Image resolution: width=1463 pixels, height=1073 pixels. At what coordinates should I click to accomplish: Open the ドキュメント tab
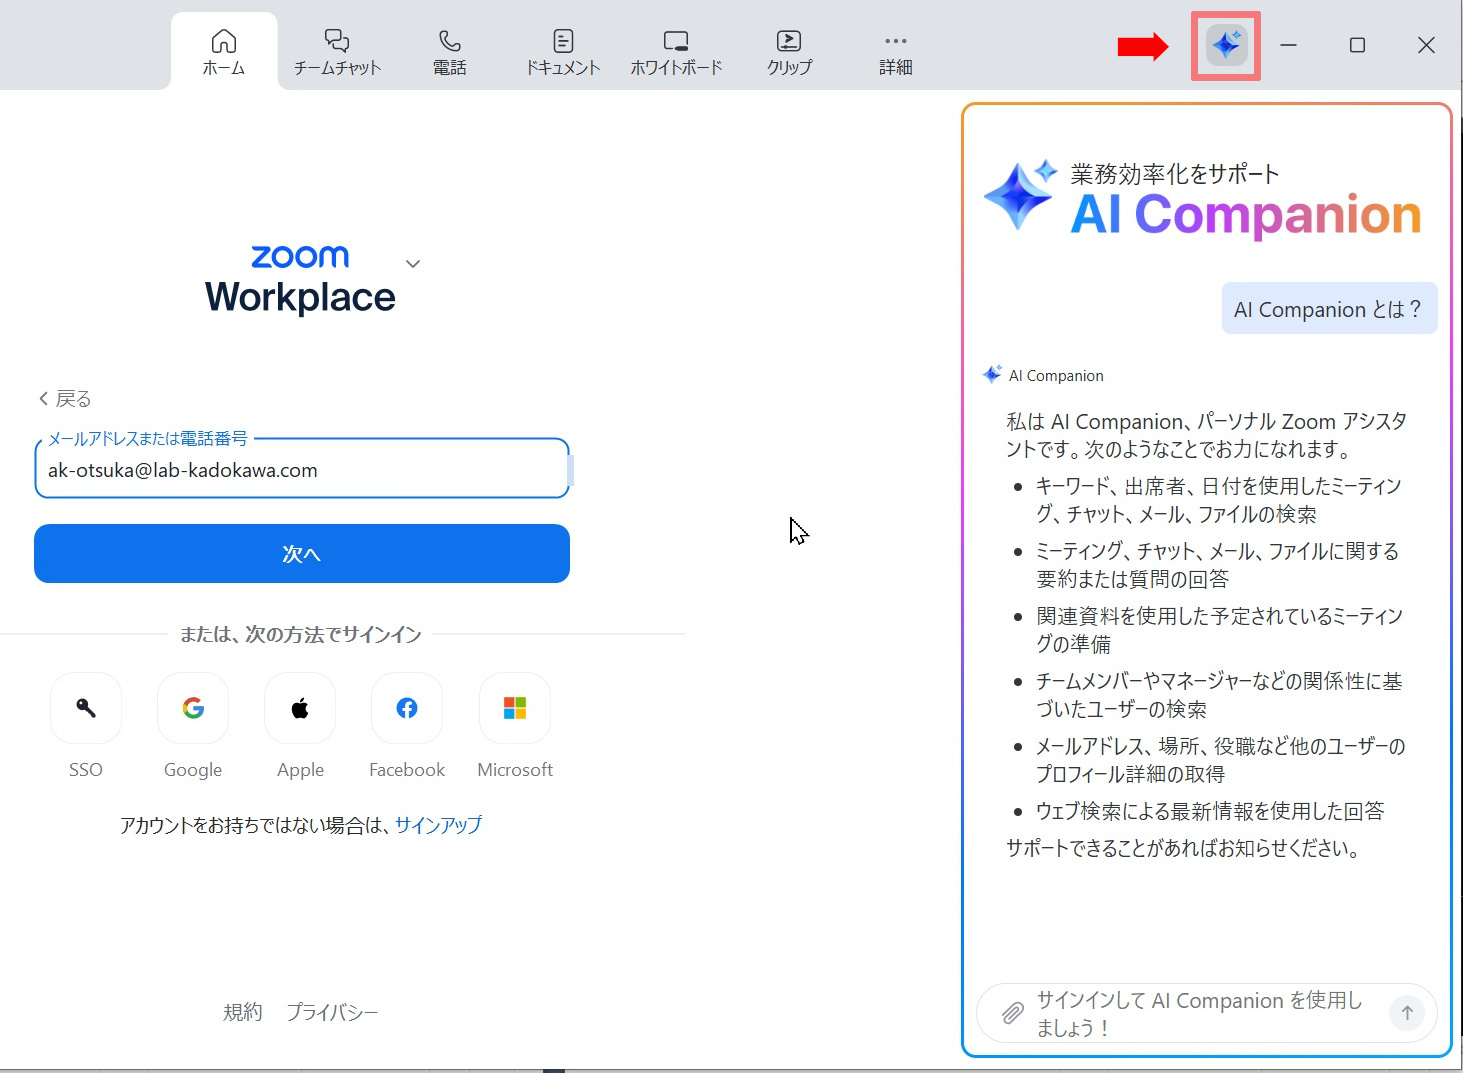click(563, 52)
